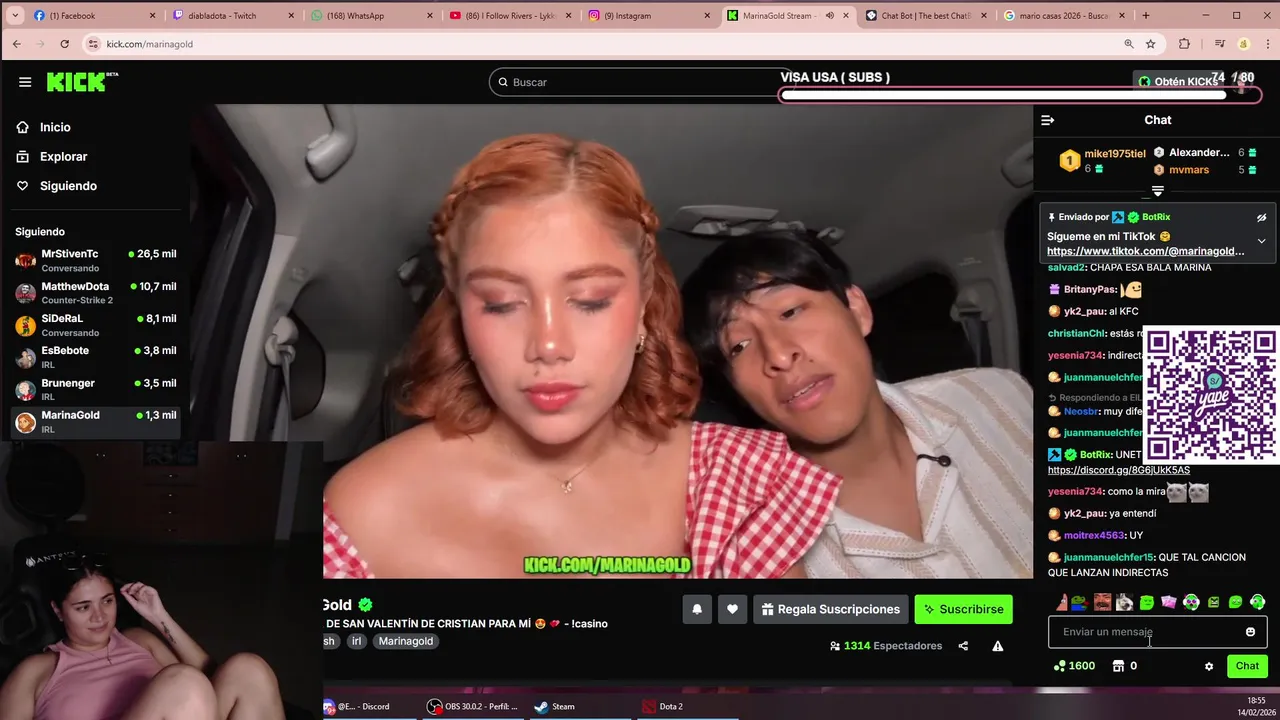Screen dimensions: 1280x720
Task: Click the heart follow button
Action: pyautogui.click(x=732, y=609)
